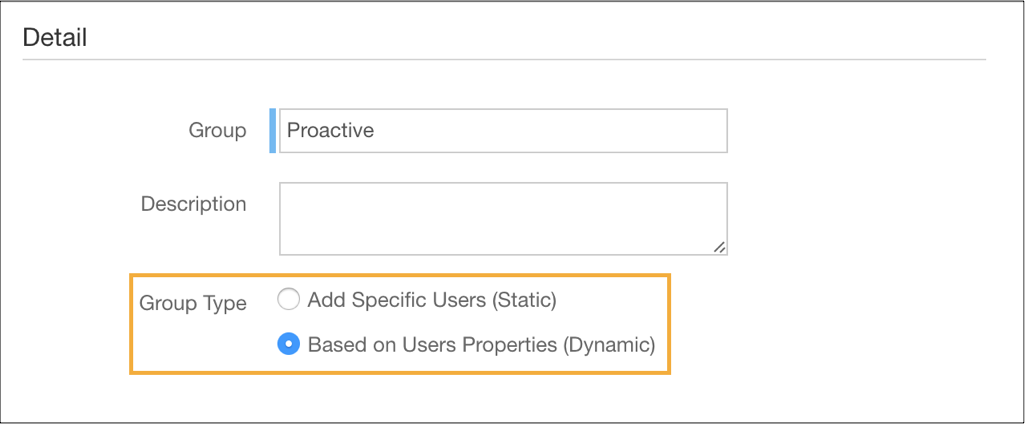Click the blue required marker beside Group
The width and height of the screenshot is (1025, 424).
tap(273, 131)
